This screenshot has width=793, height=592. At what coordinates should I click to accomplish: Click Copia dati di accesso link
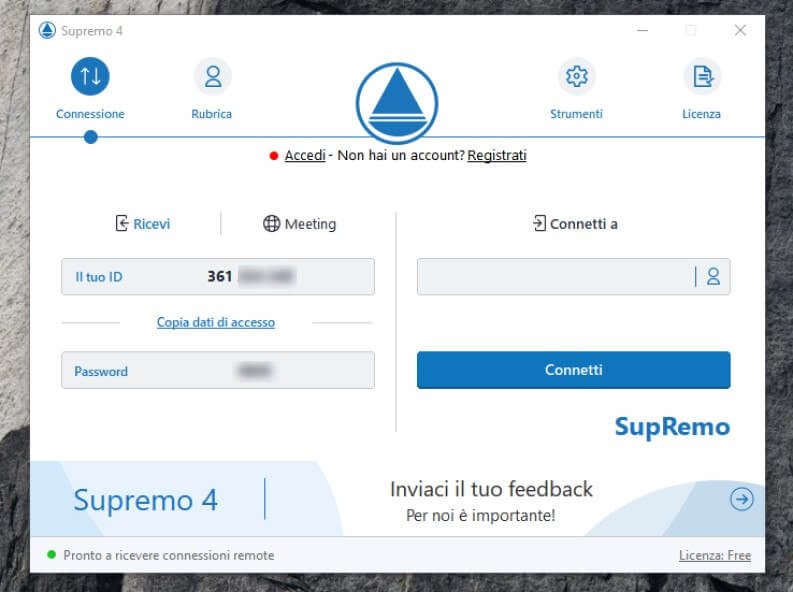point(216,322)
